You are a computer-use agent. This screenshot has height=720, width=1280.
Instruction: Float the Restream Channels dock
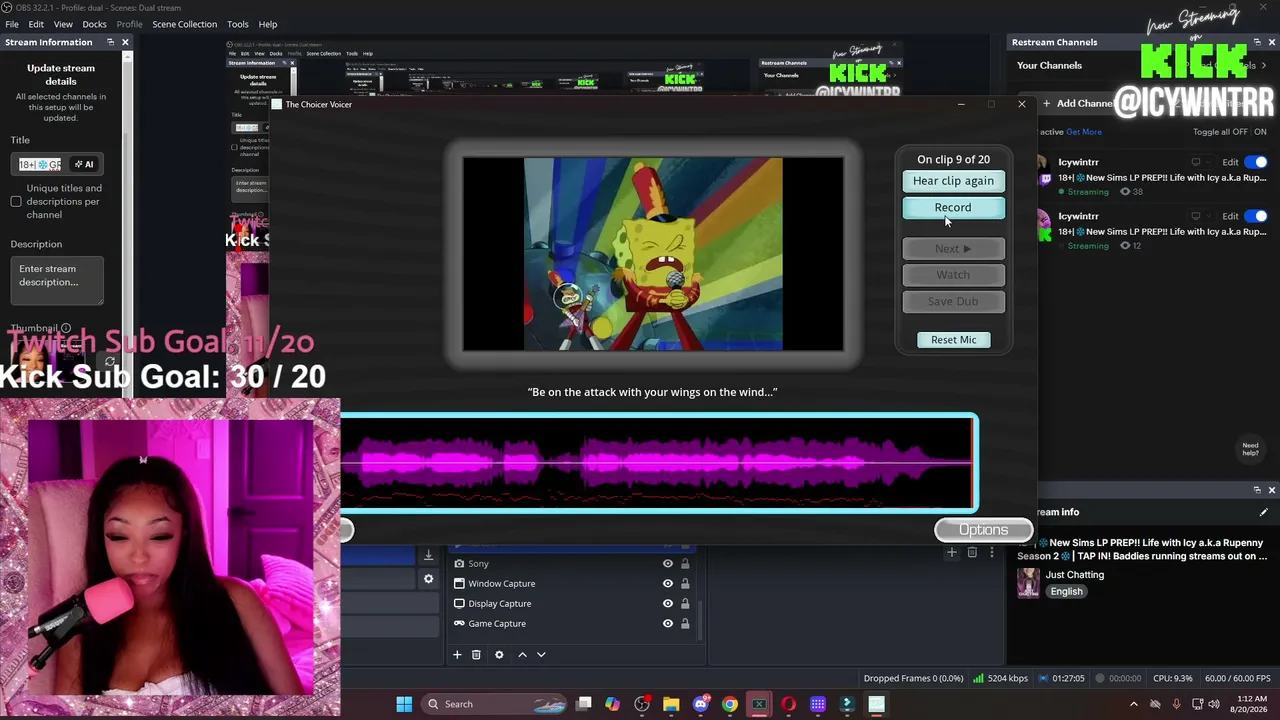[1257, 42]
